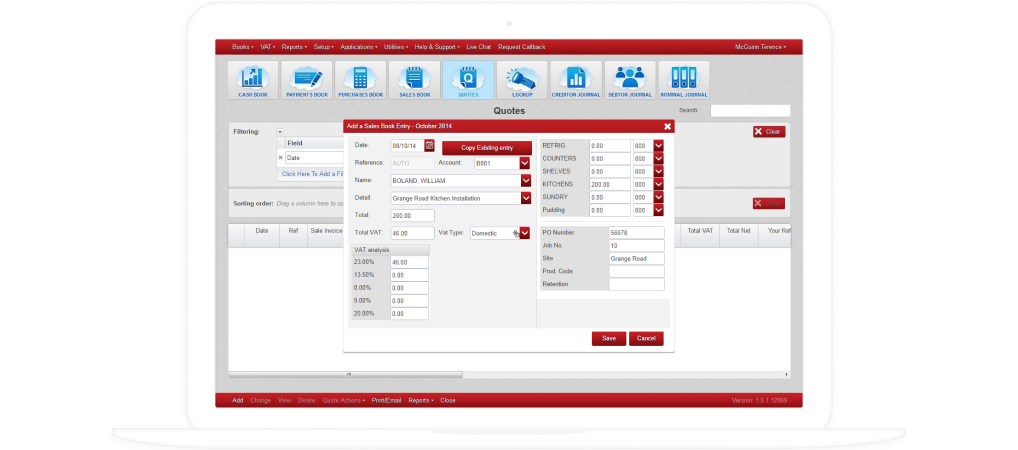Open the Debtor Journal icon
Viewport: 1018px width, 450px height.
click(630, 80)
